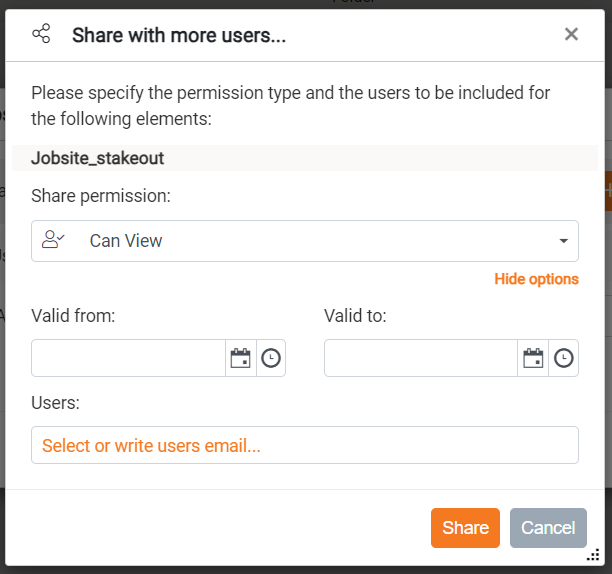Grab the dialog resize handle
This screenshot has height=574, width=612.
tap(593, 555)
